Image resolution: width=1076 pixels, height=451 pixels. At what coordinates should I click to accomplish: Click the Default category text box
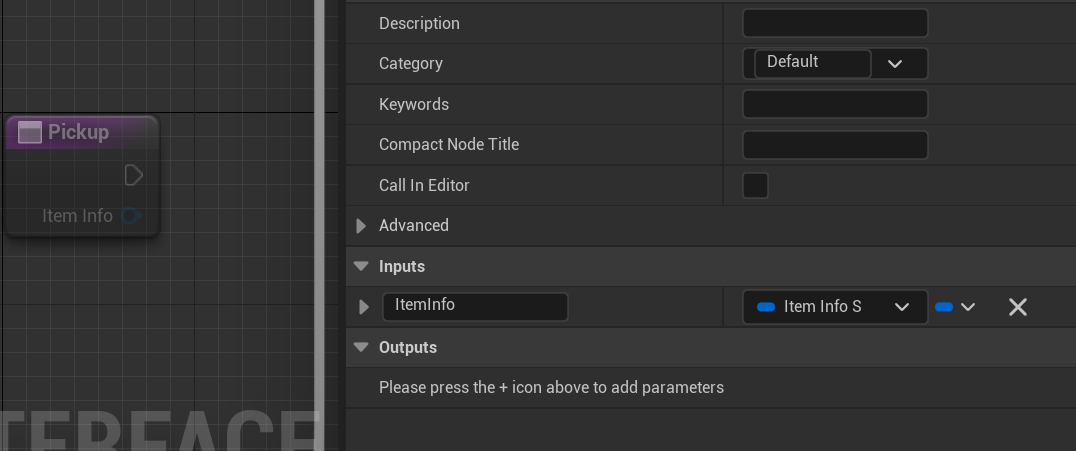811,63
